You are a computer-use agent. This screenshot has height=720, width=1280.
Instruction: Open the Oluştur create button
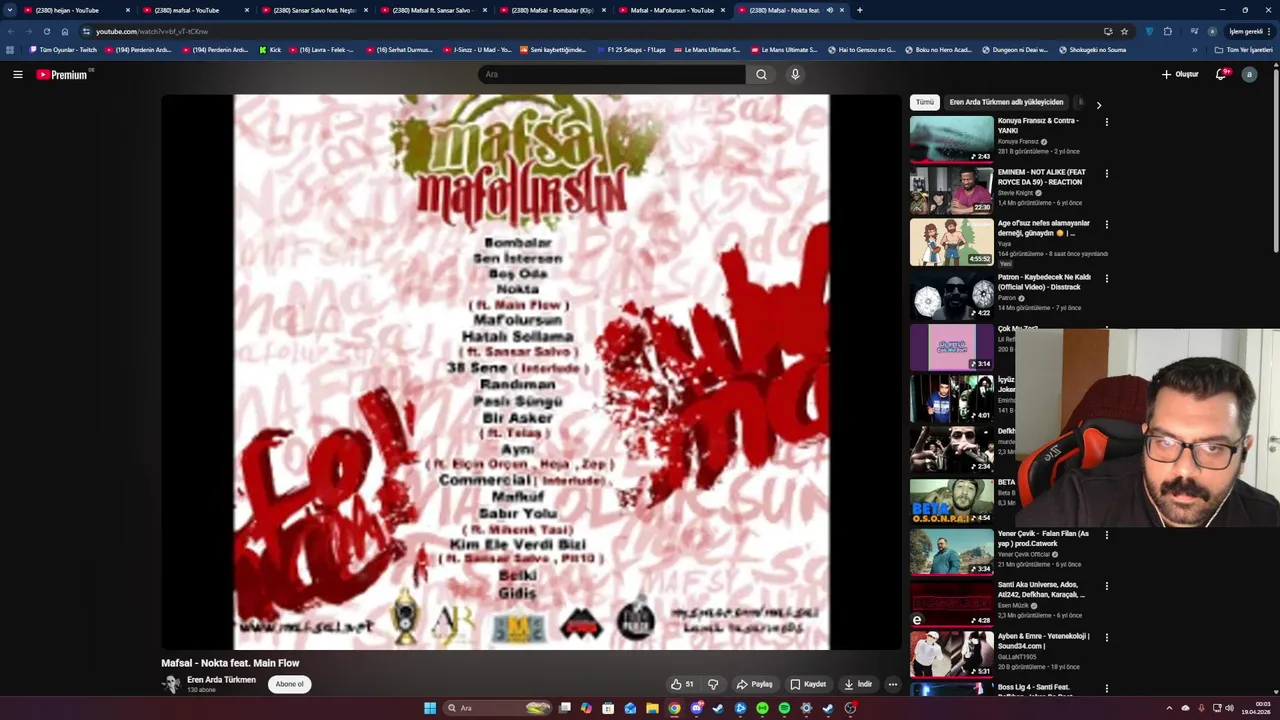coord(1180,74)
